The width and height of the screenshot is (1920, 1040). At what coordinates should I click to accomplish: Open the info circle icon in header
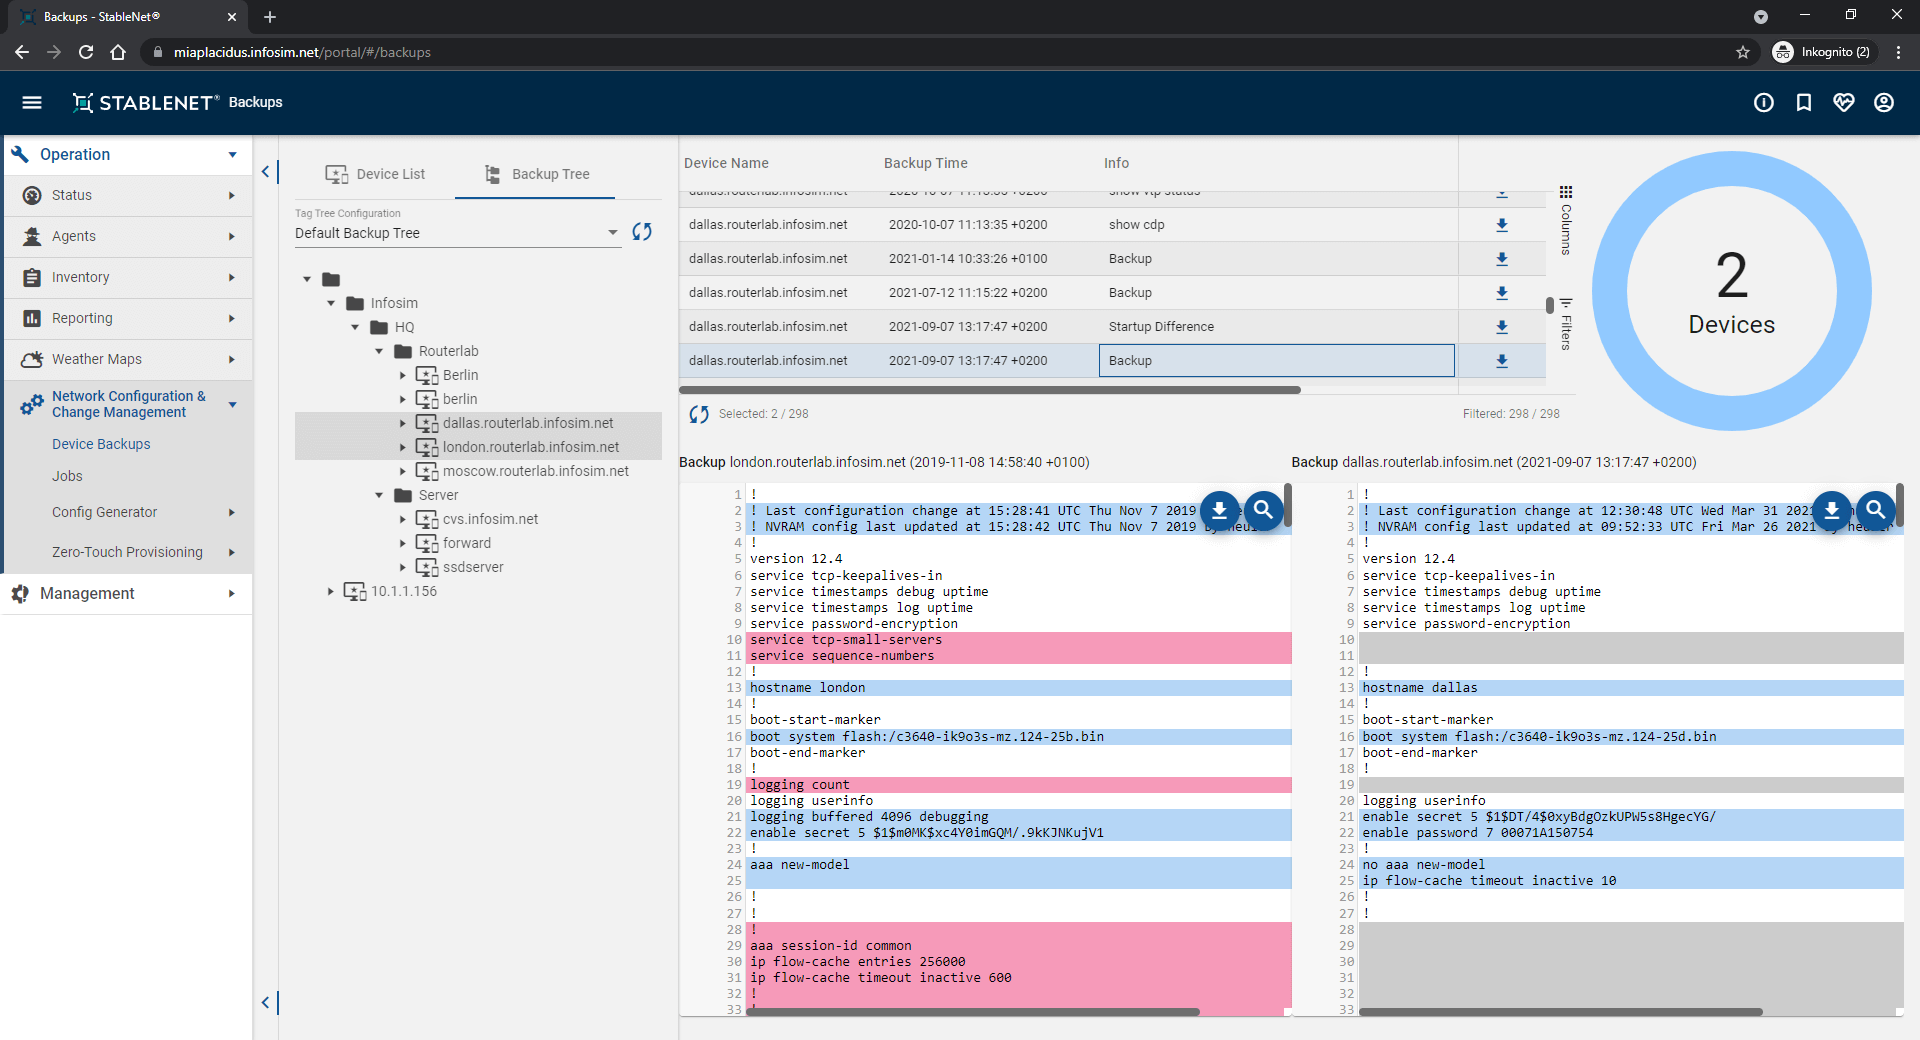(1764, 102)
